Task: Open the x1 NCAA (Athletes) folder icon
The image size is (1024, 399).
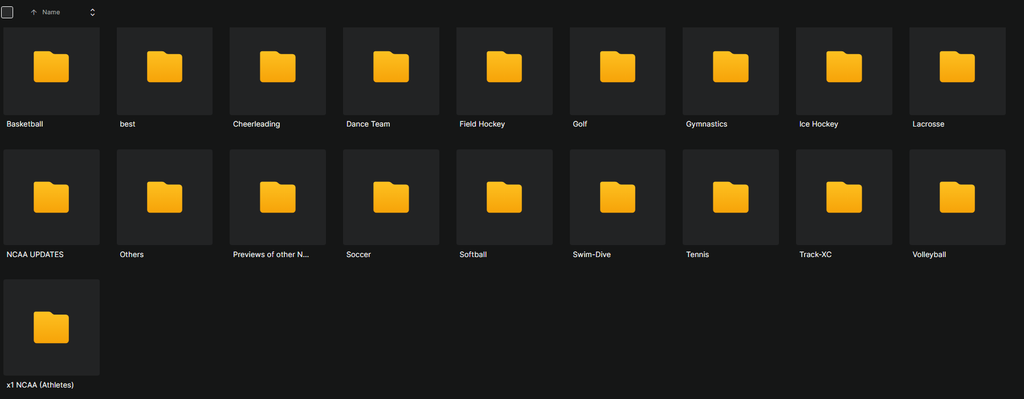Action: coord(52,327)
